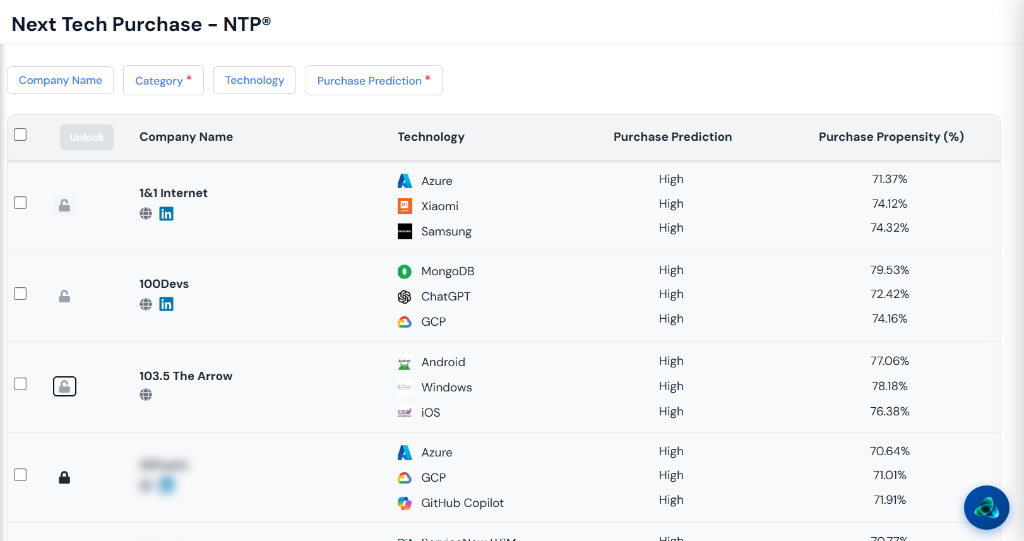Click the ChatGPT logo icon
The height and width of the screenshot is (541, 1024).
click(x=405, y=297)
